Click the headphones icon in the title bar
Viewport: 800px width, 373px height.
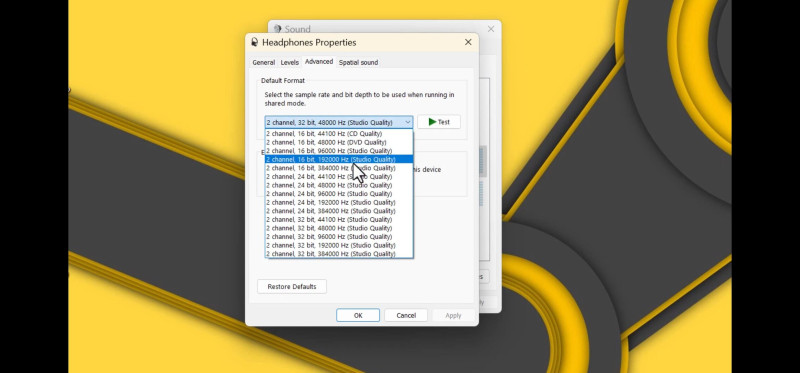254,42
